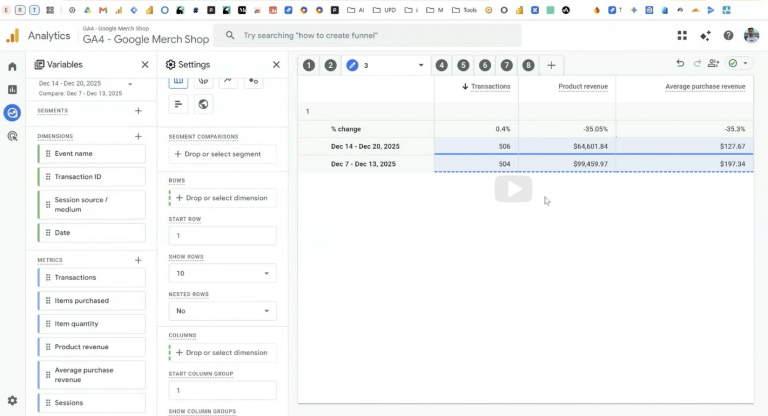Select the line chart visualization icon
This screenshot has height=416, width=768.
click(228, 81)
